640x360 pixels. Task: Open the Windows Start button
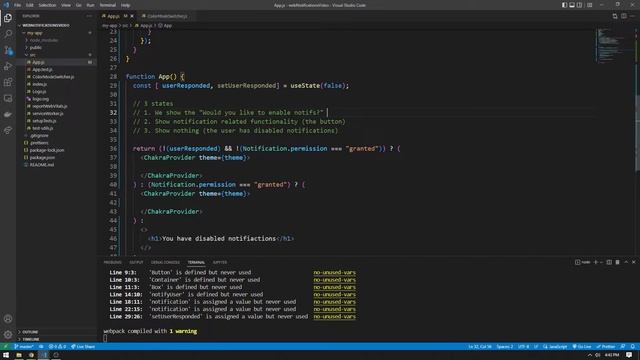6,355
